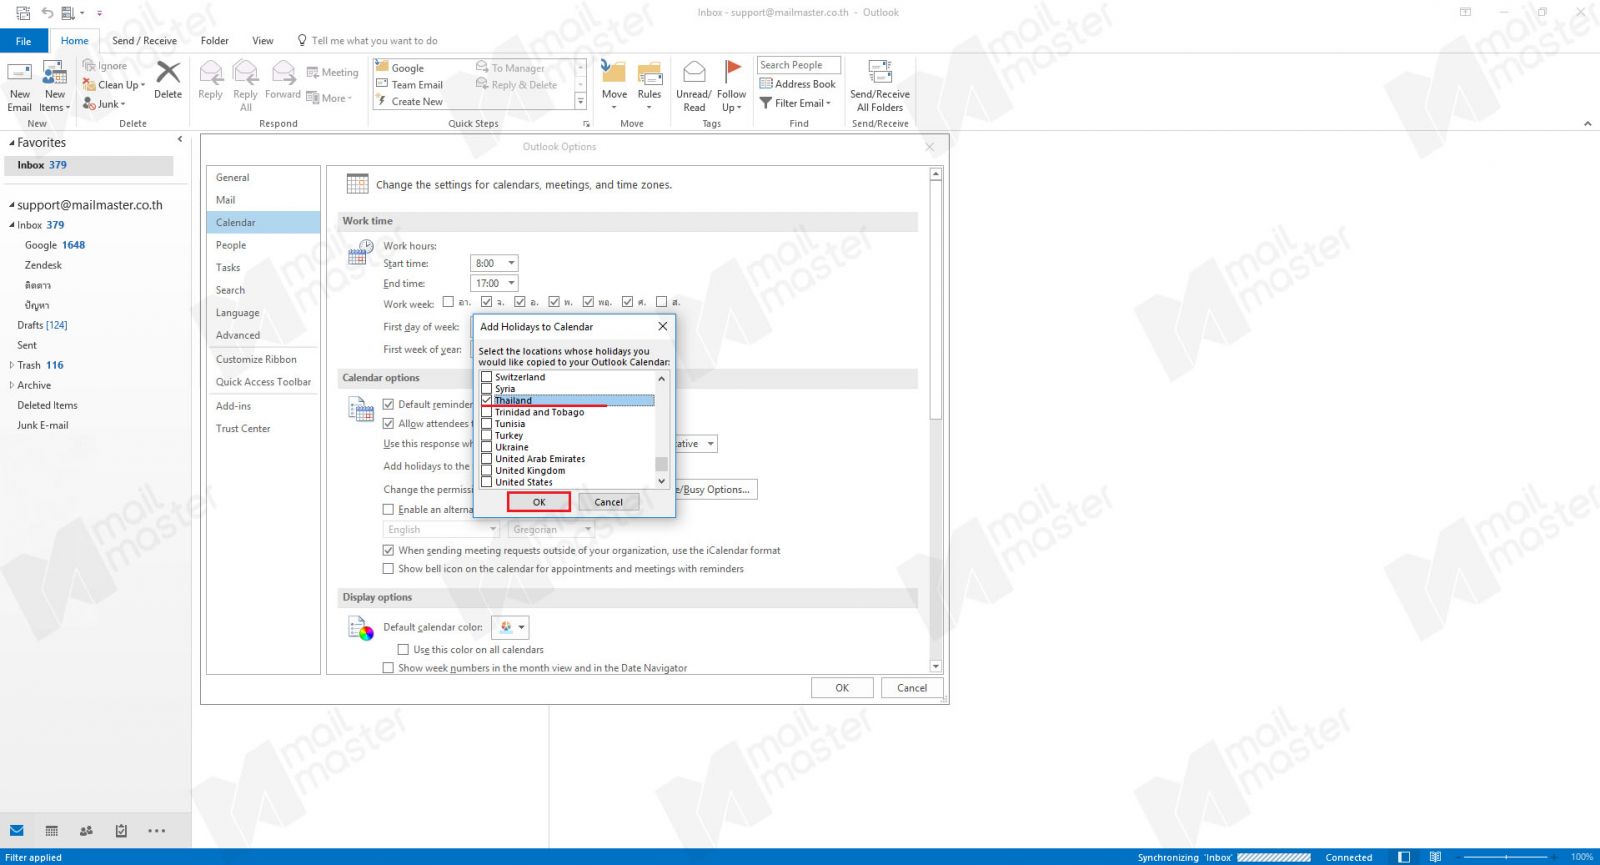Screen dimensions: 1600x865
Task: Check the Switzerland holiday checkbox
Action: [487, 377]
